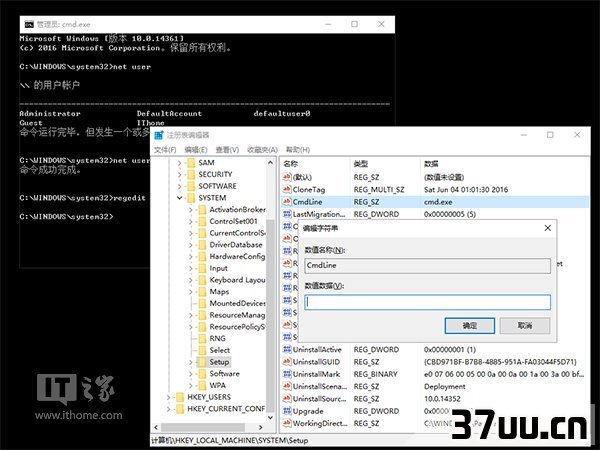Open the 文件(F) menu
The height and width of the screenshot is (450, 600).
165,150
